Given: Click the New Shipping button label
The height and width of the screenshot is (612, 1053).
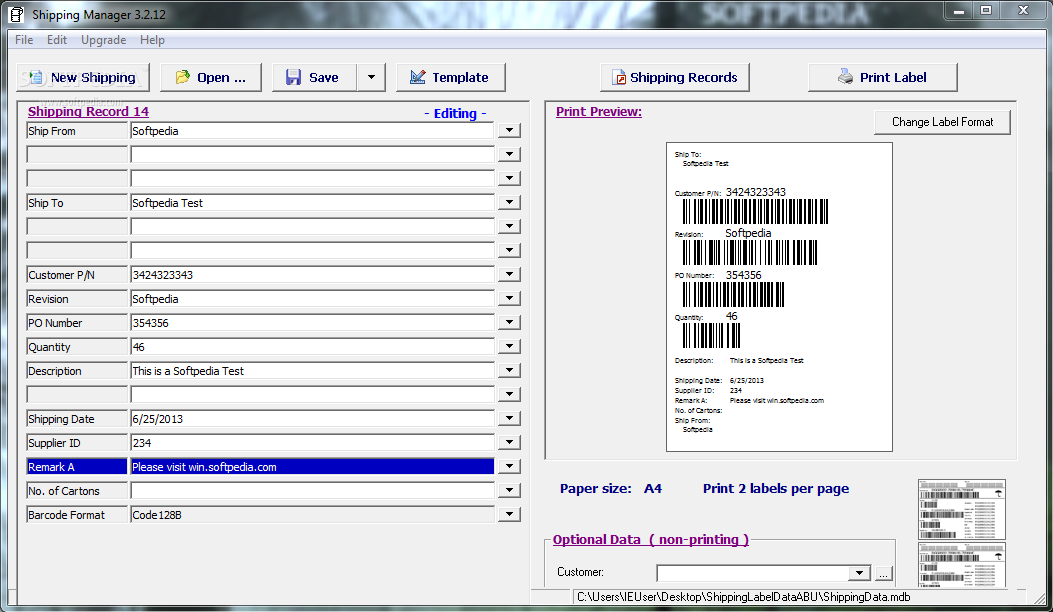Looking at the screenshot, I should (93, 77).
